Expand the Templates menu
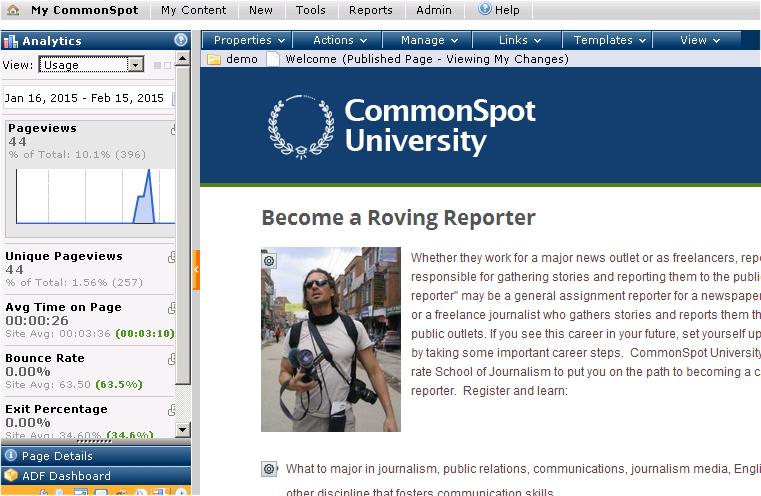This screenshot has height=496, width=761. point(607,40)
